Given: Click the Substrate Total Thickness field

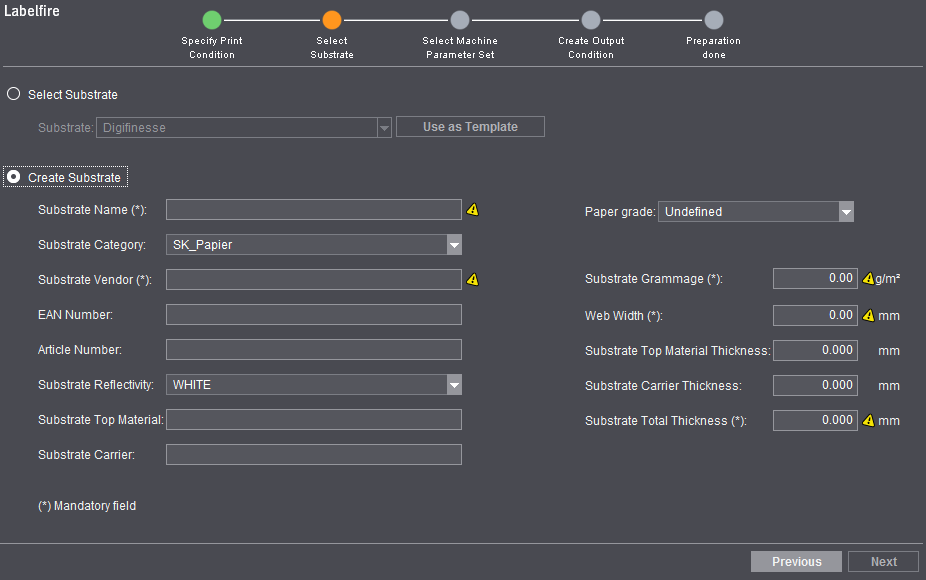Looking at the screenshot, I should coord(815,421).
